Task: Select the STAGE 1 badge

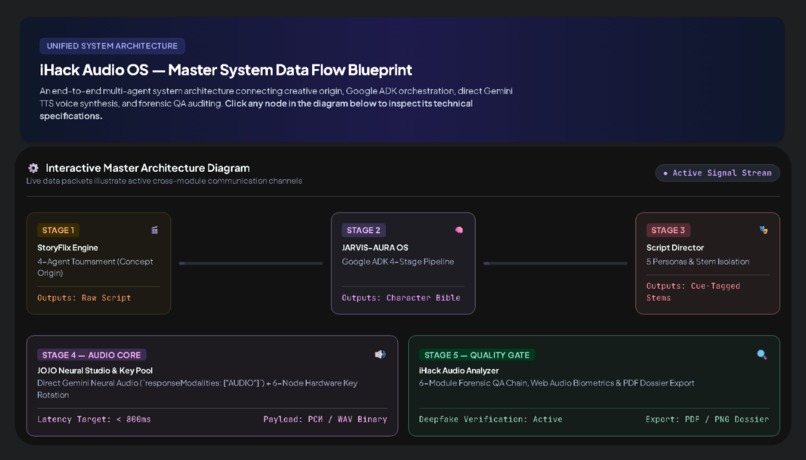Action: click(58, 230)
